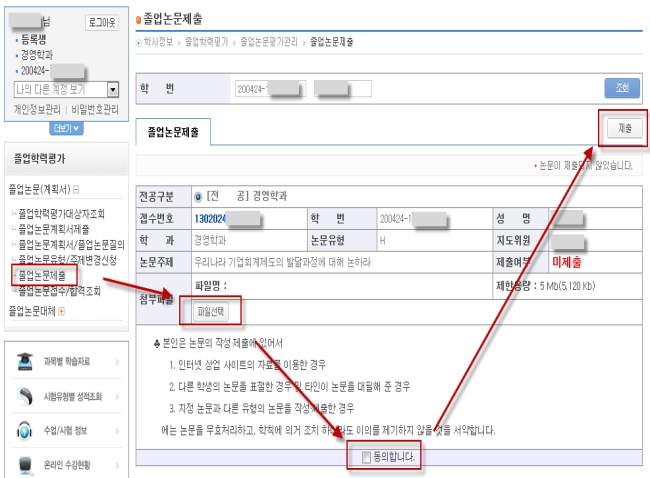Expand the 졸업논문대체 tree section
This screenshot has height=478, width=650.
tap(61, 311)
